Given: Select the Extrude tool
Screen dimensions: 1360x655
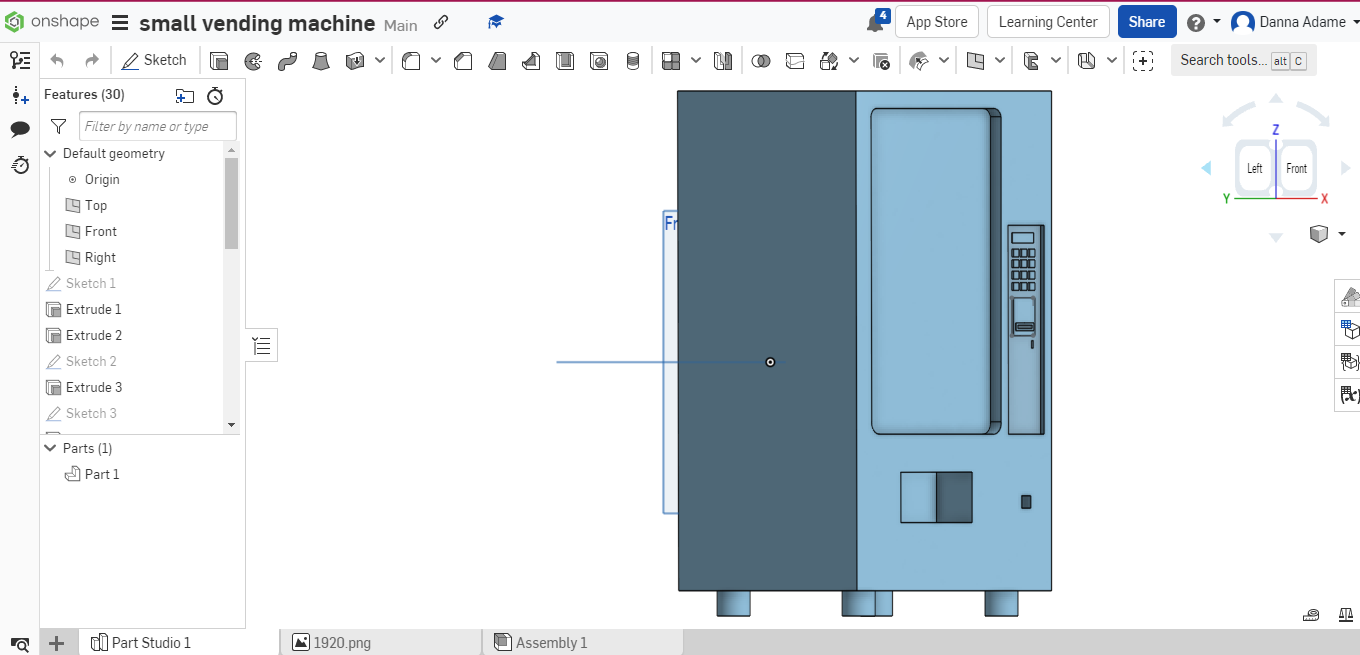Looking at the screenshot, I should tap(219, 60).
